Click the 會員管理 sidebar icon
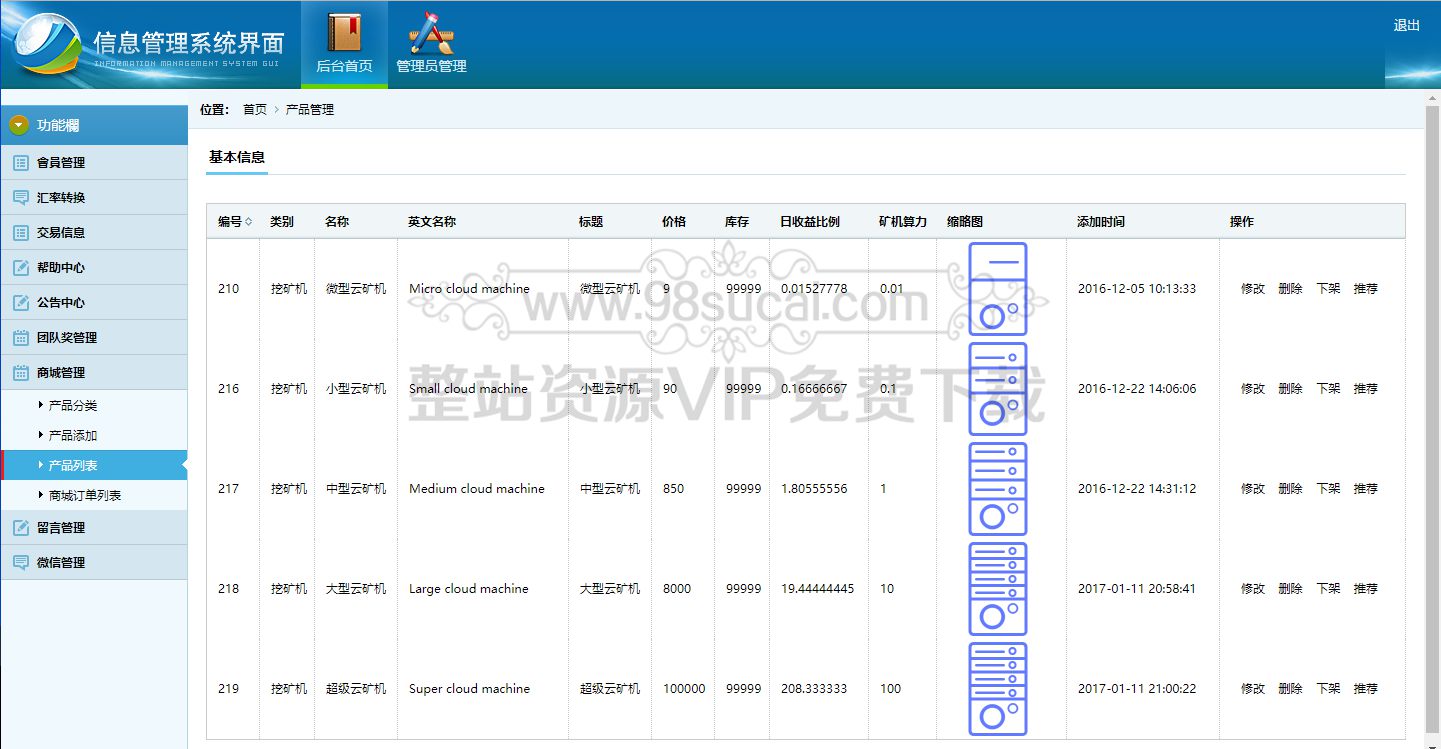1441x749 pixels. pyautogui.click(x=21, y=162)
